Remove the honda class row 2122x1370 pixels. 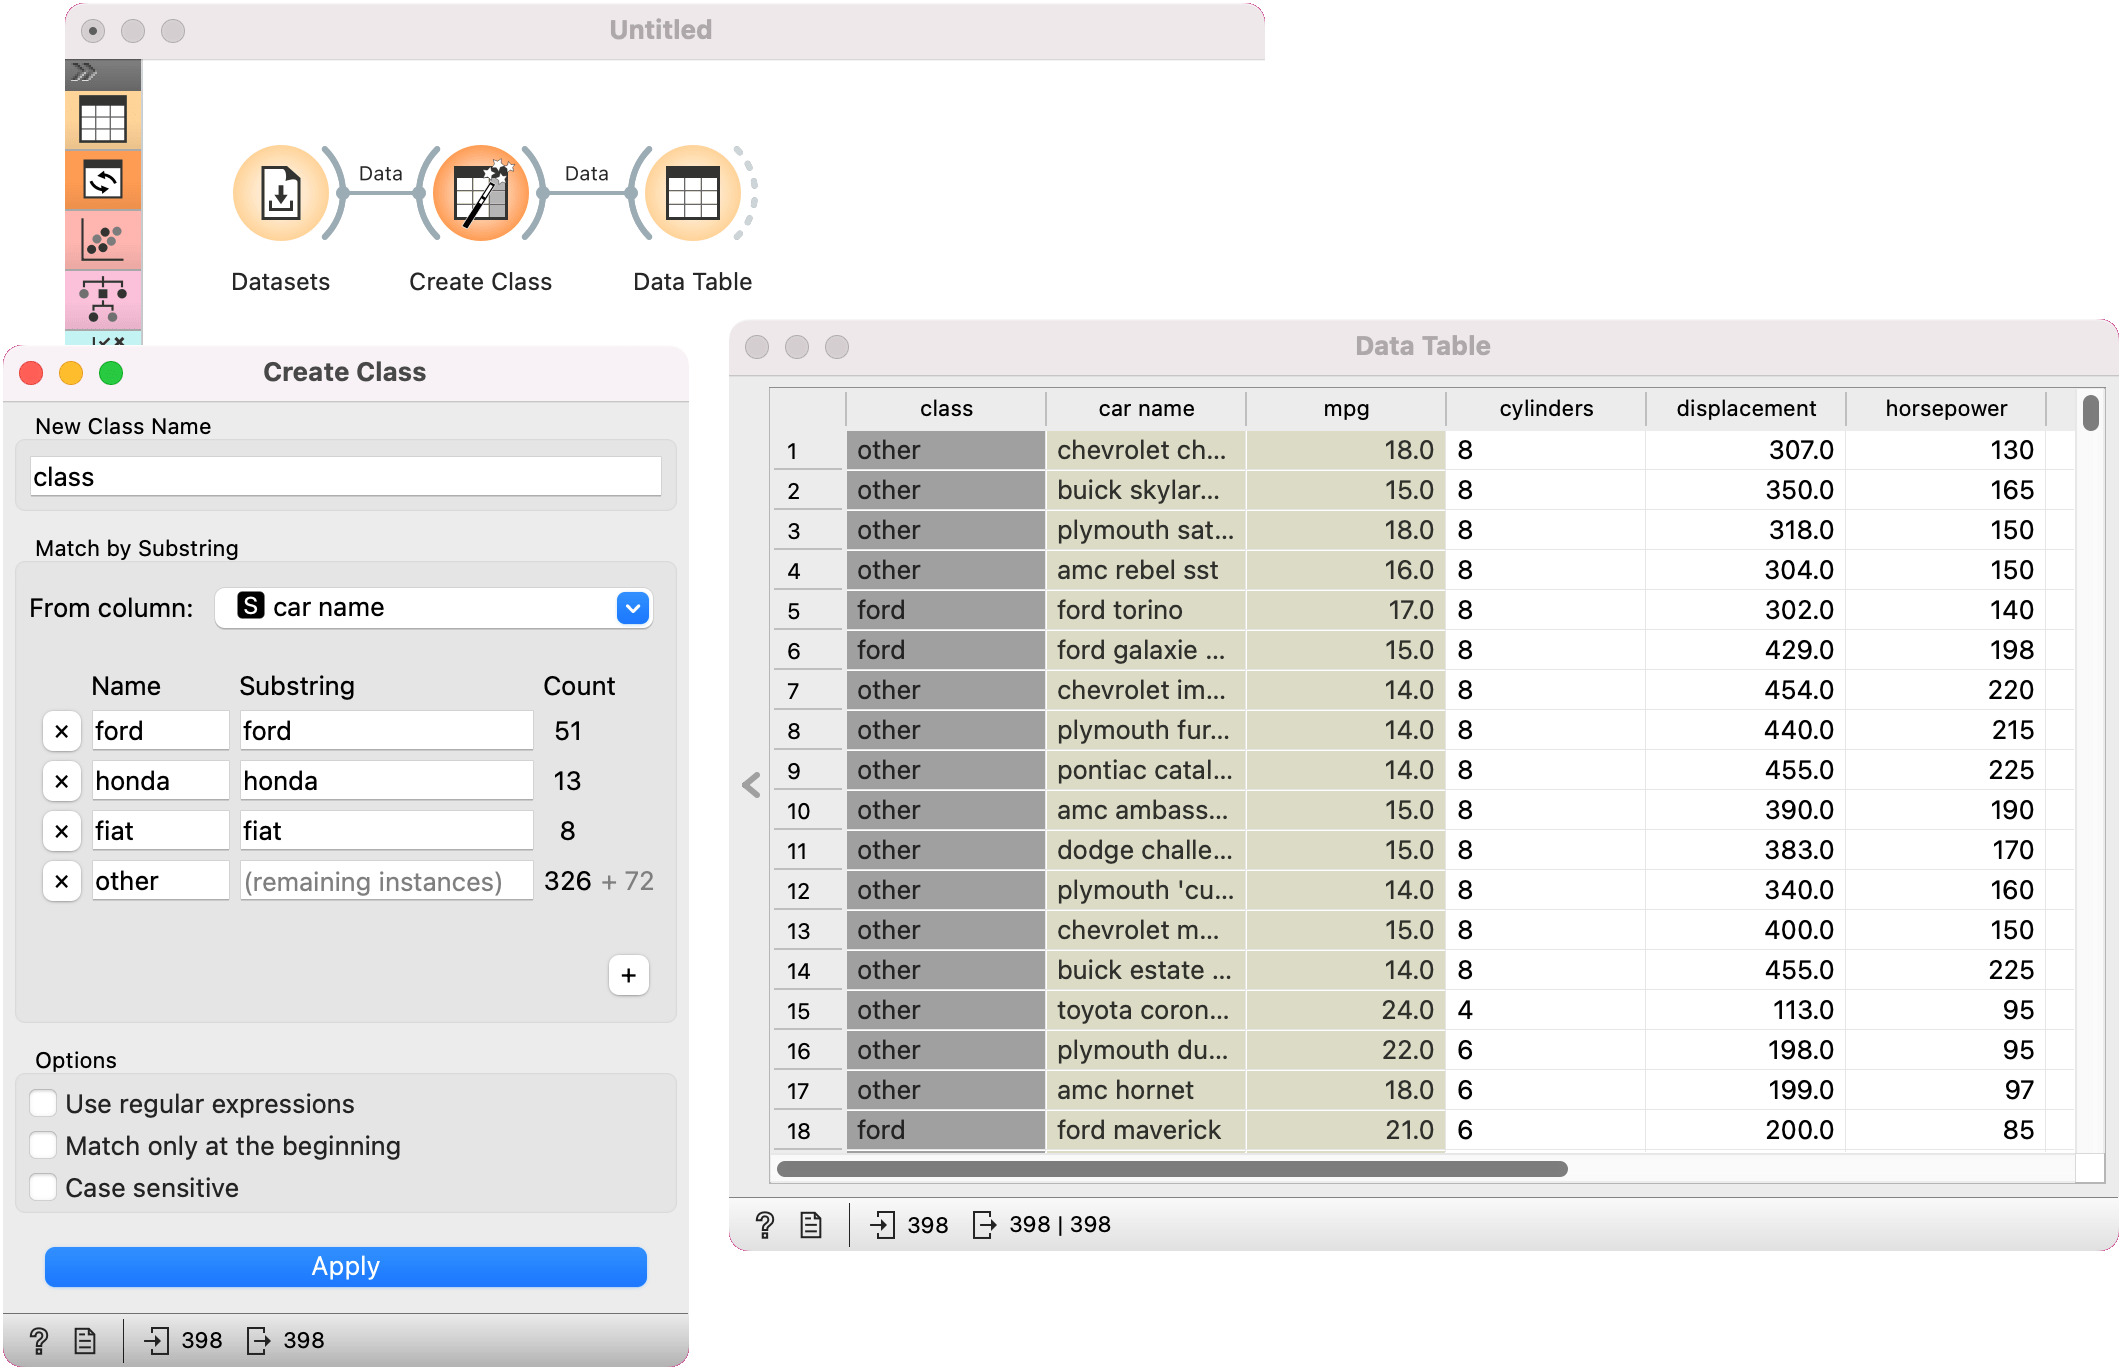click(x=61, y=780)
